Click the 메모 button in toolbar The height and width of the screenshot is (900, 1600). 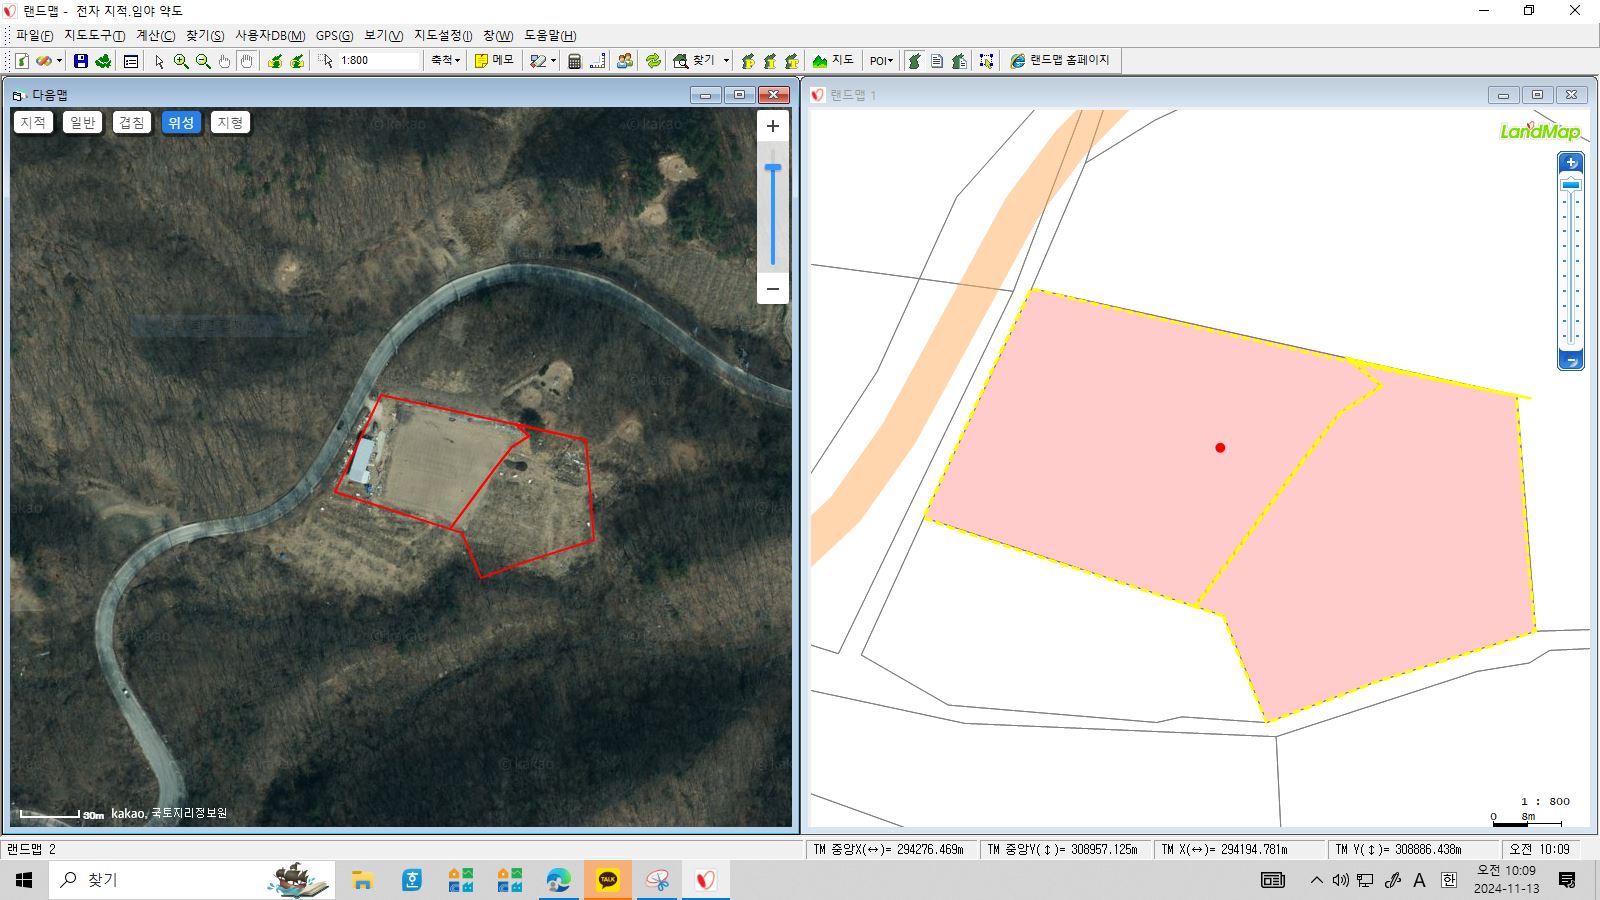(494, 60)
